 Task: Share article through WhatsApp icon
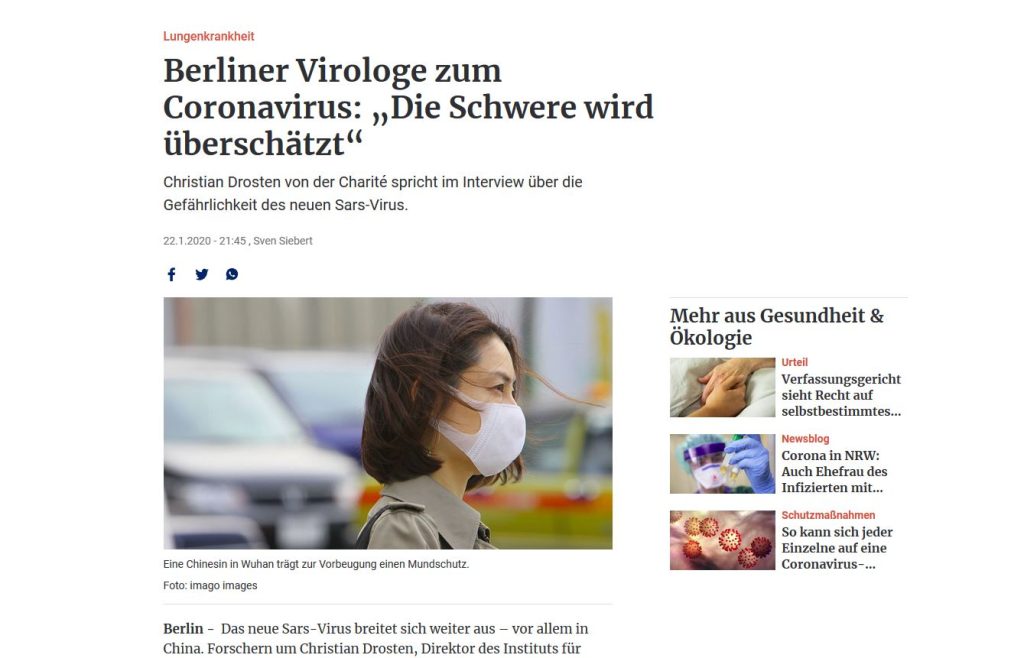coord(232,274)
